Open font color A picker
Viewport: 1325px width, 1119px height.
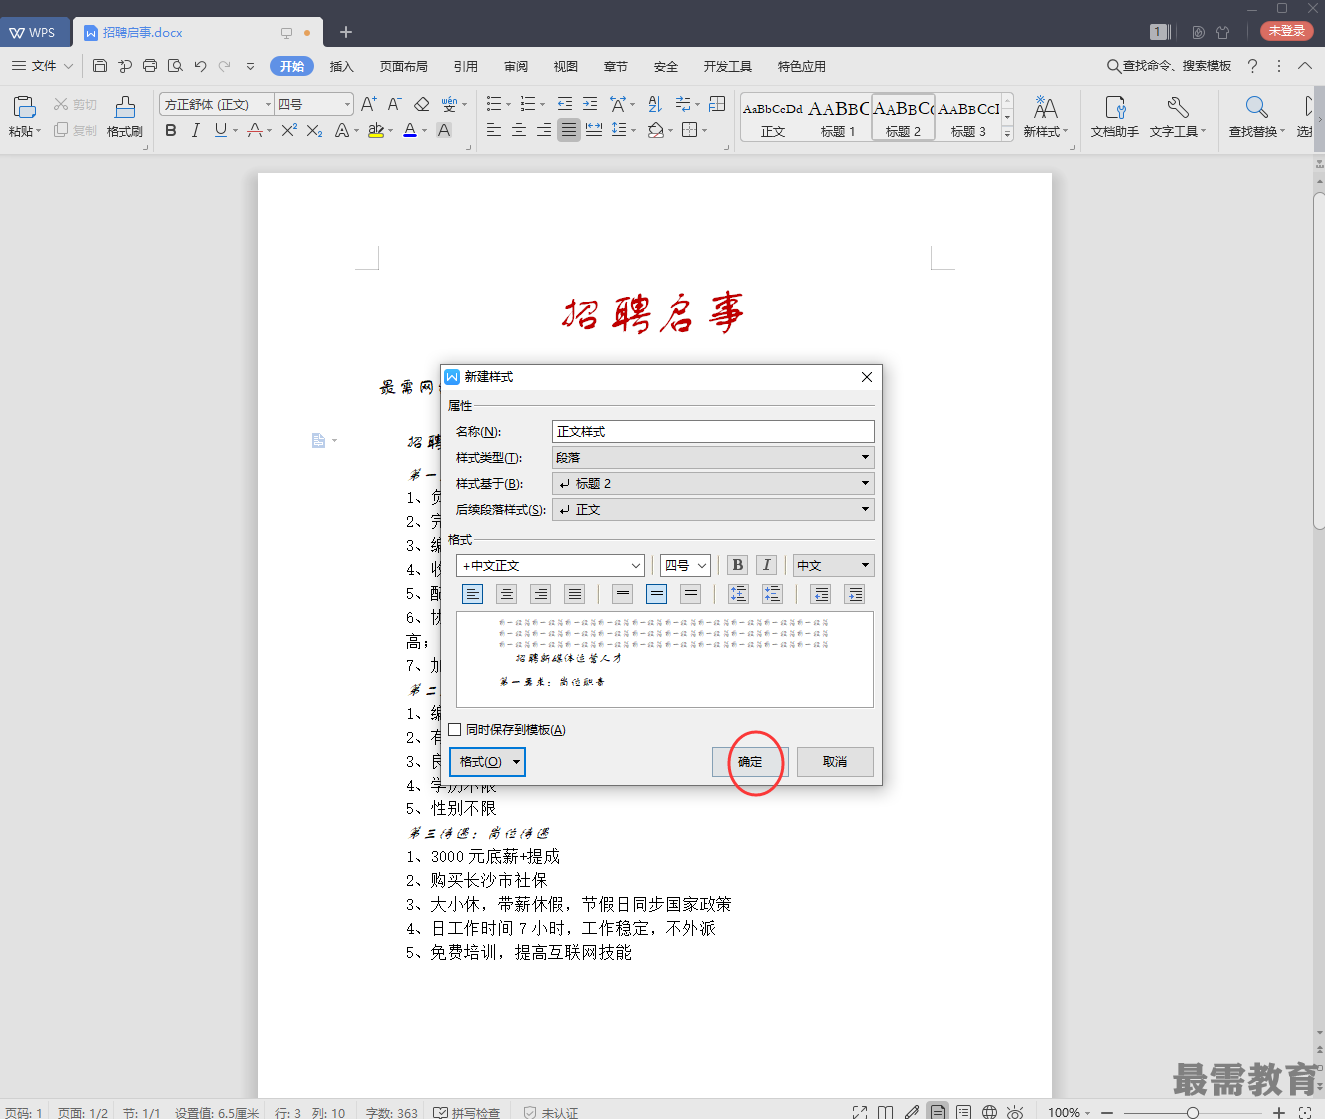pos(410,130)
